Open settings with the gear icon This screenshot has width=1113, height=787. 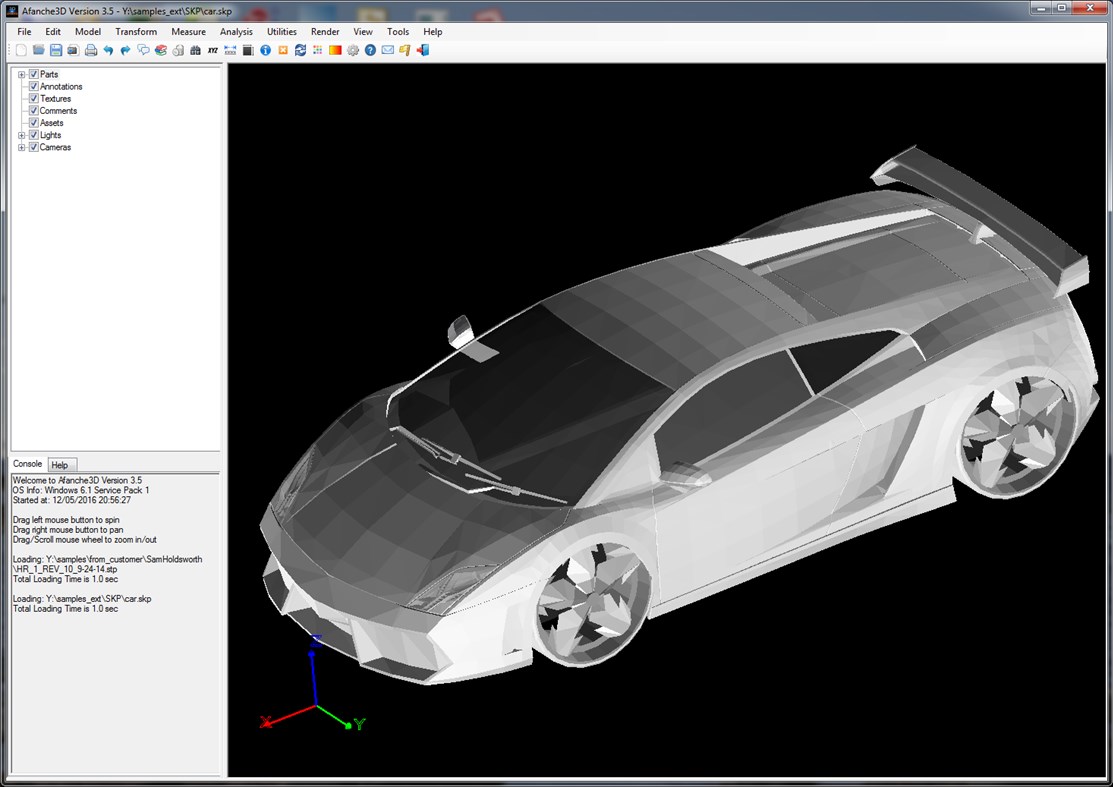click(353, 50)
